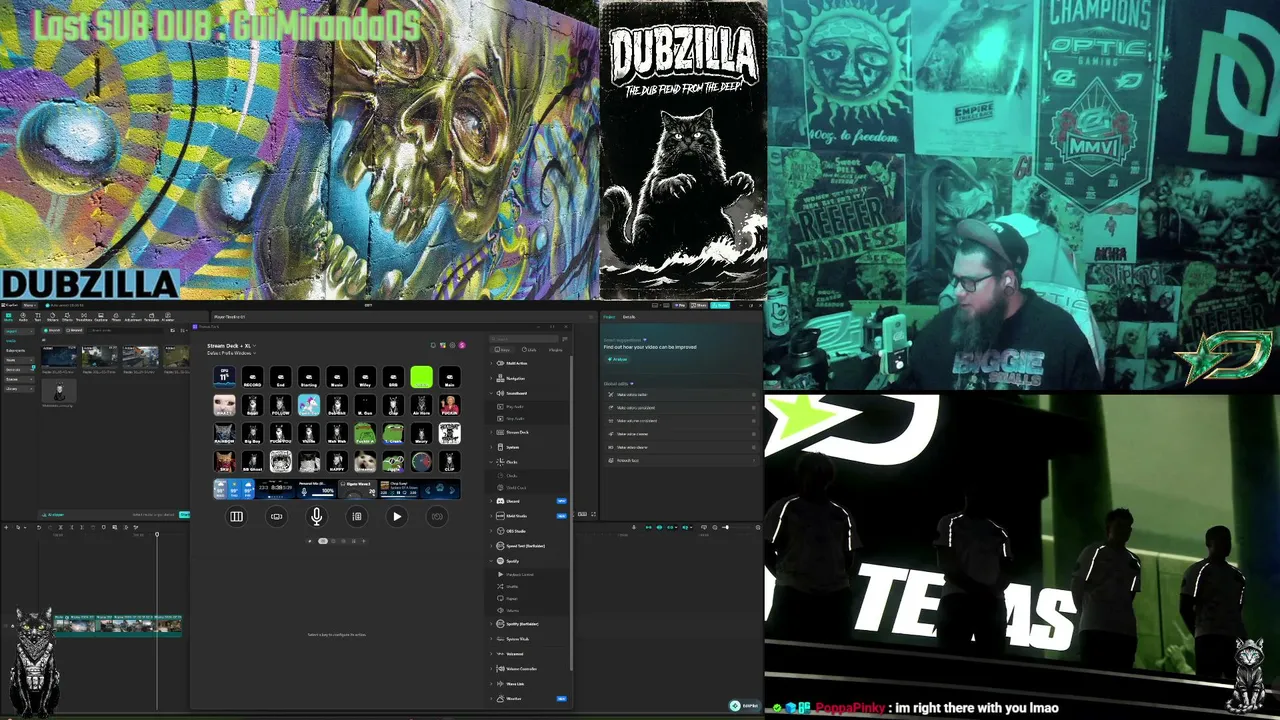The width and height of the screenshot is (1280, 720).
Task: Toggle the 'Make colors better' global edit
Action: 682,395
